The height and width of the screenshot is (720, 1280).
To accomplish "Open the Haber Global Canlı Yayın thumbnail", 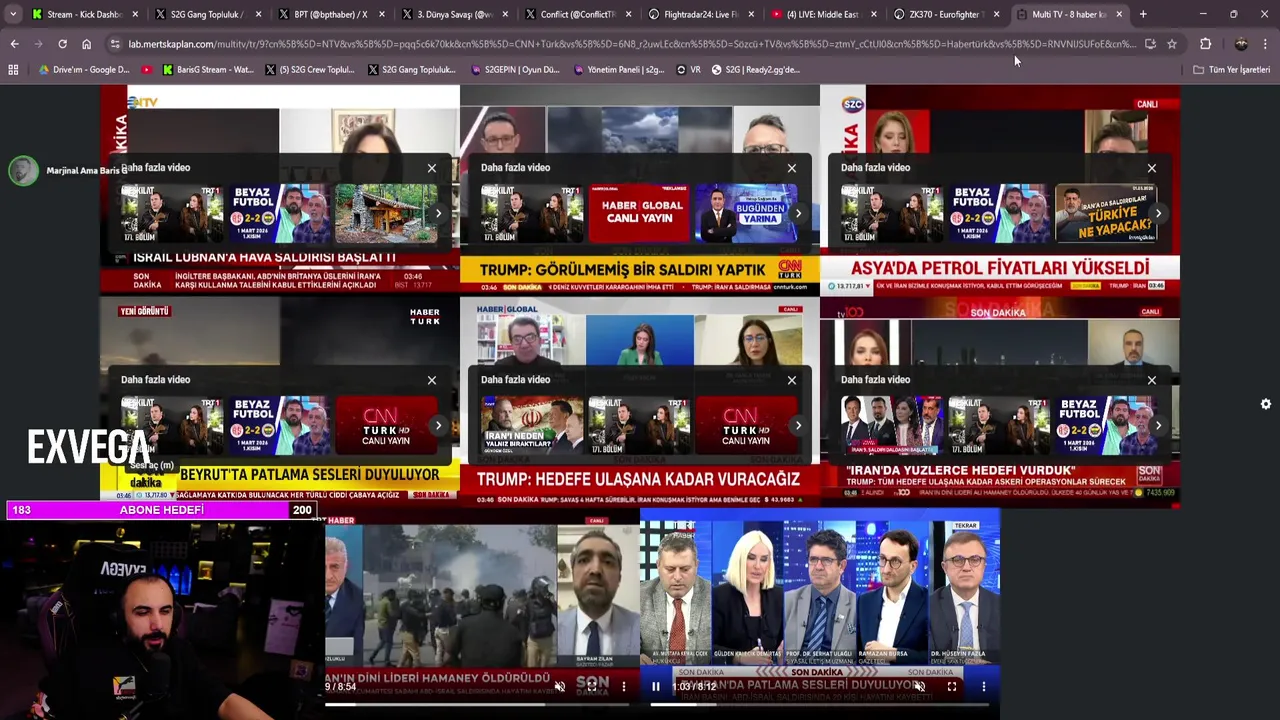I will click(x=640, y=213).
